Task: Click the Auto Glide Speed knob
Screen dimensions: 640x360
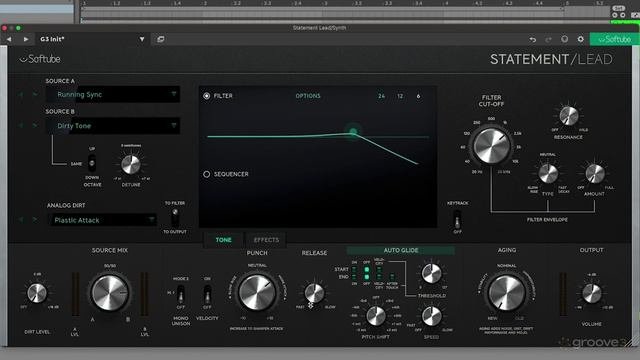Action: tap(431, 316)
